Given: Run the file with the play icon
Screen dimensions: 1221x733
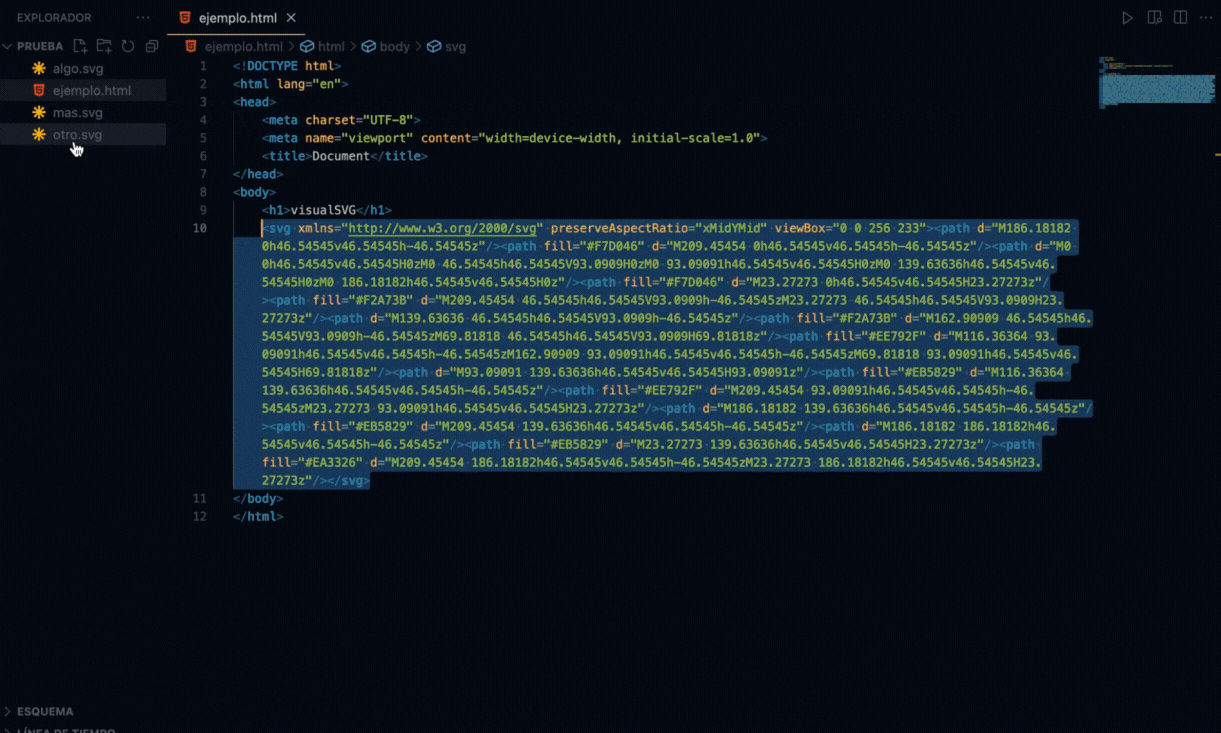Looking at the screenshot, I should [1127, 18].
